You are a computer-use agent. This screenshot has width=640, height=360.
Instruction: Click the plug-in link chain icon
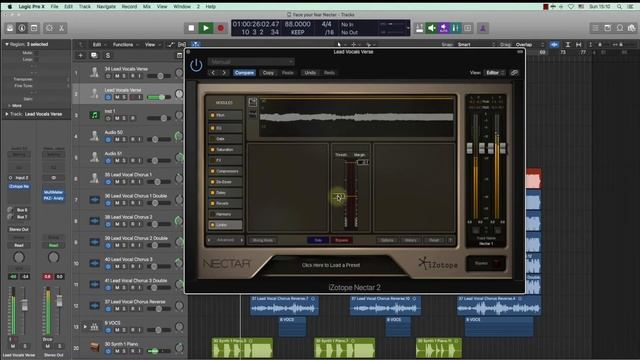click(515, 73)
